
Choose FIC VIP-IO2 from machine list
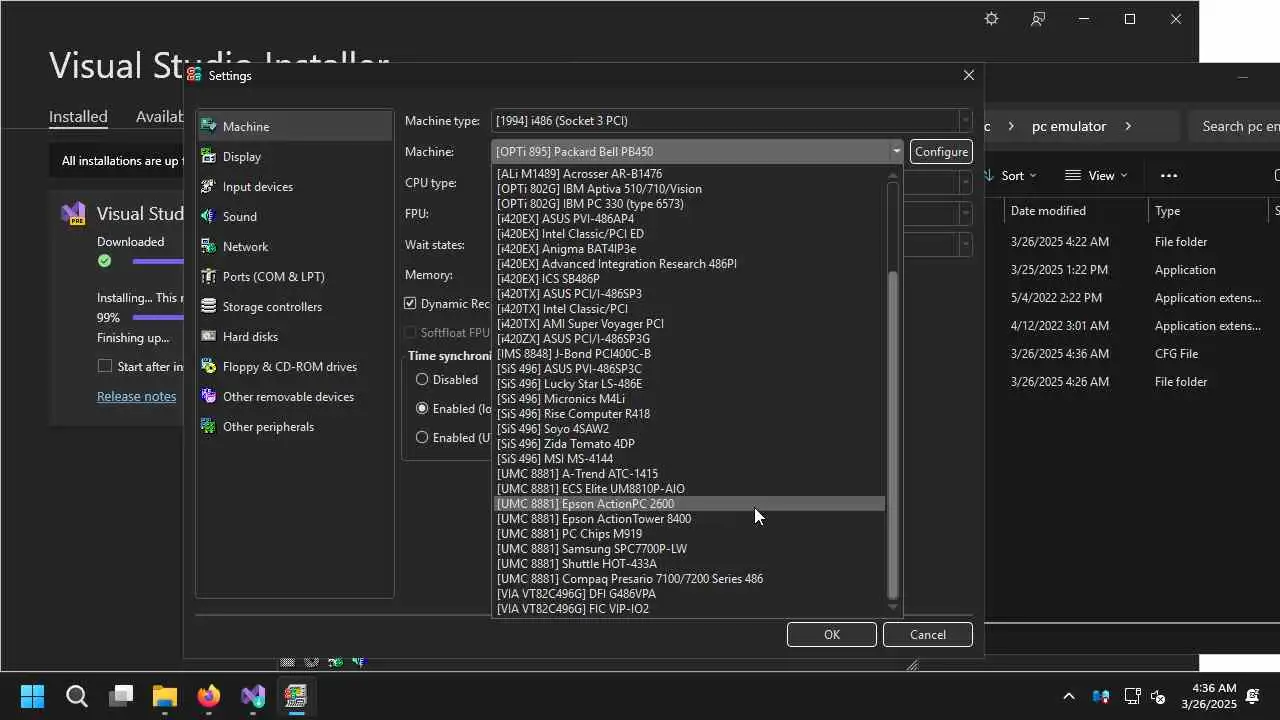pos(690,609)
